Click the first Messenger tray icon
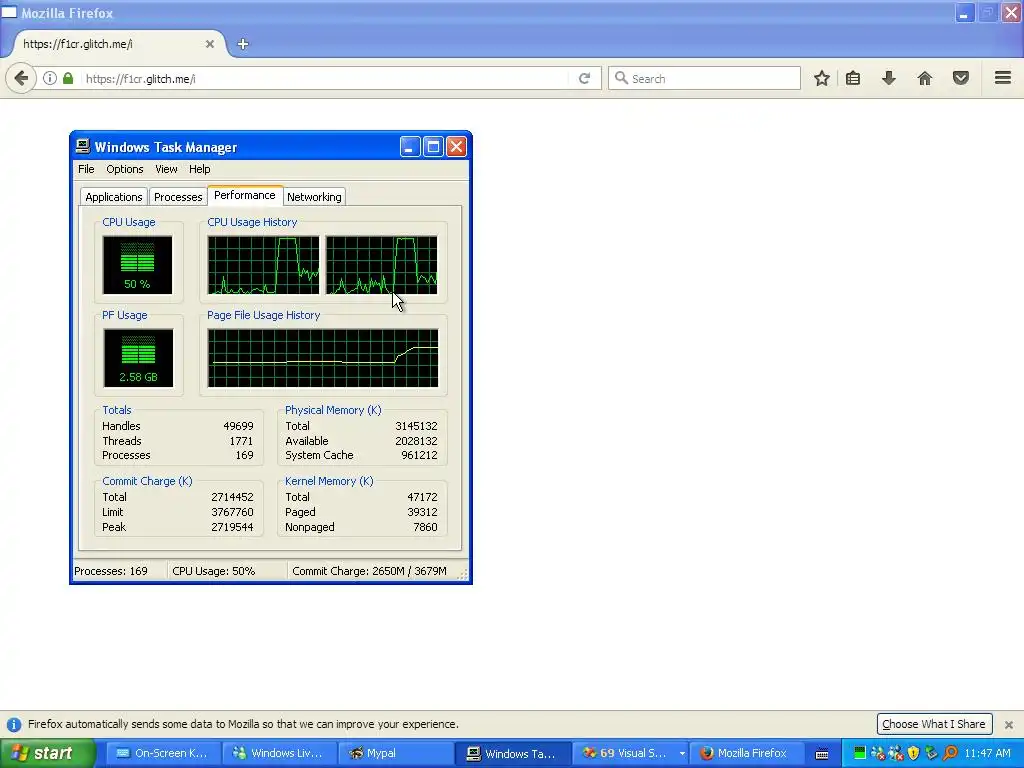The height and width of the screenshot is (768, 1024). [x=878, y=753]
